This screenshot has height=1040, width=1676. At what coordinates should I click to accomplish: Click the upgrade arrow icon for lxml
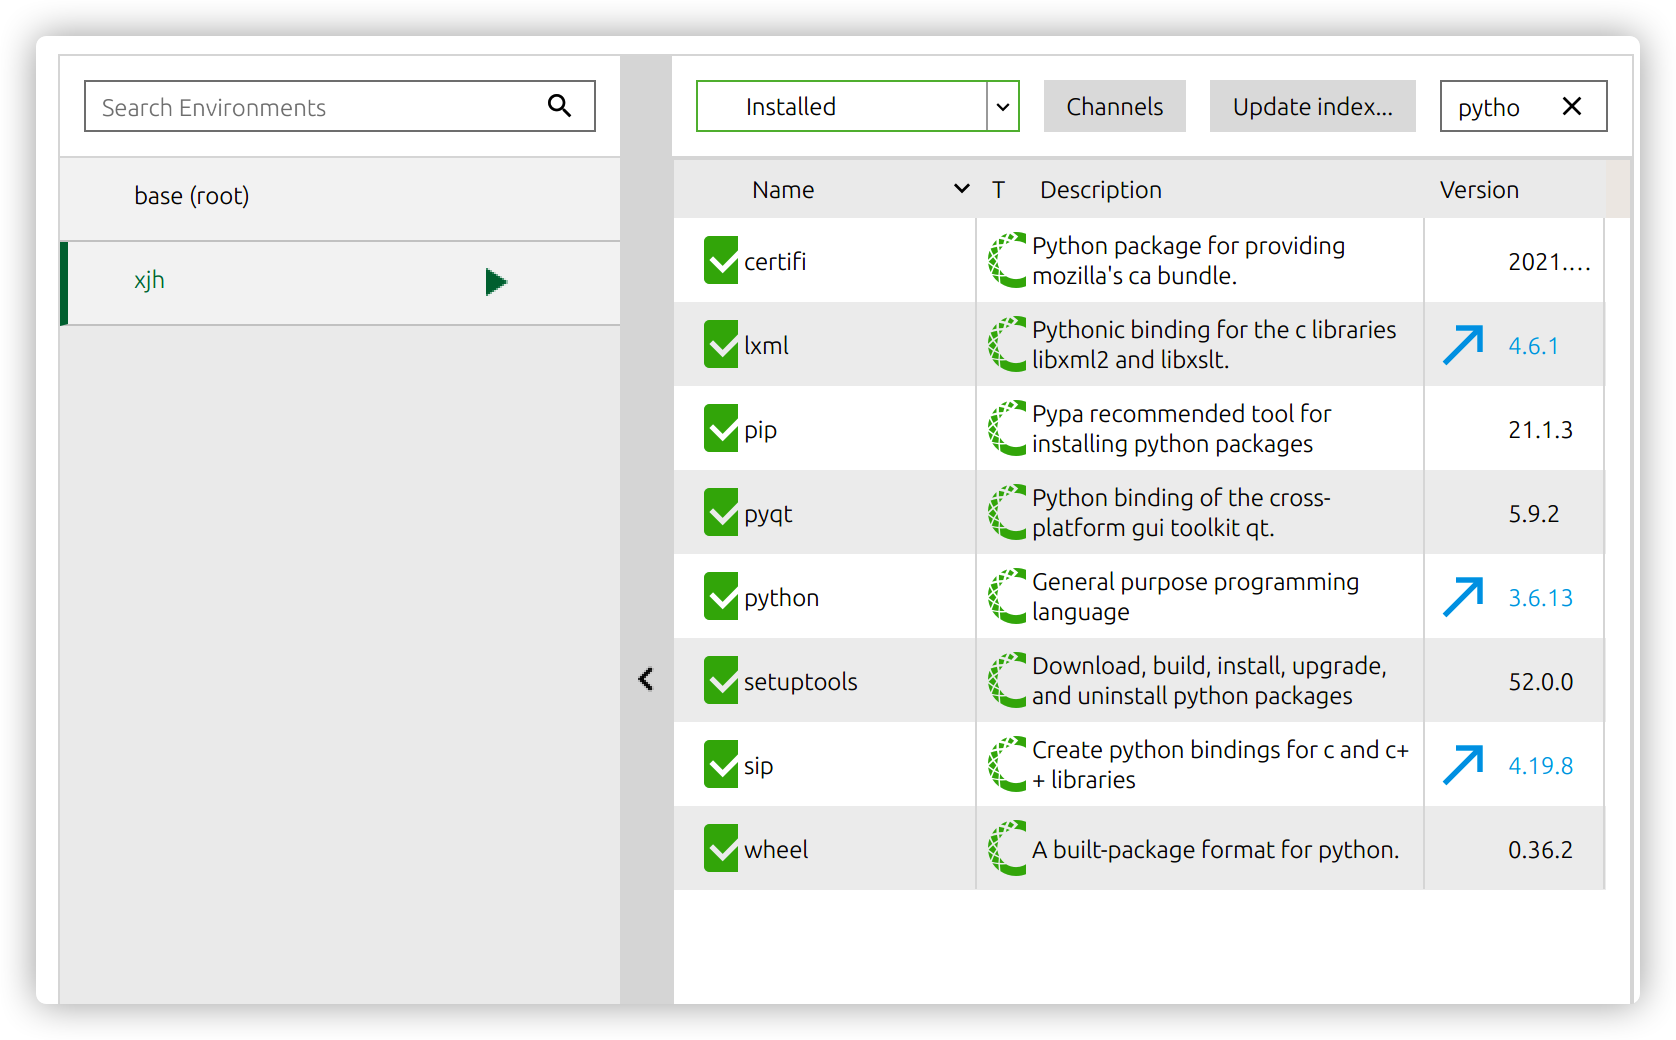1463,345
